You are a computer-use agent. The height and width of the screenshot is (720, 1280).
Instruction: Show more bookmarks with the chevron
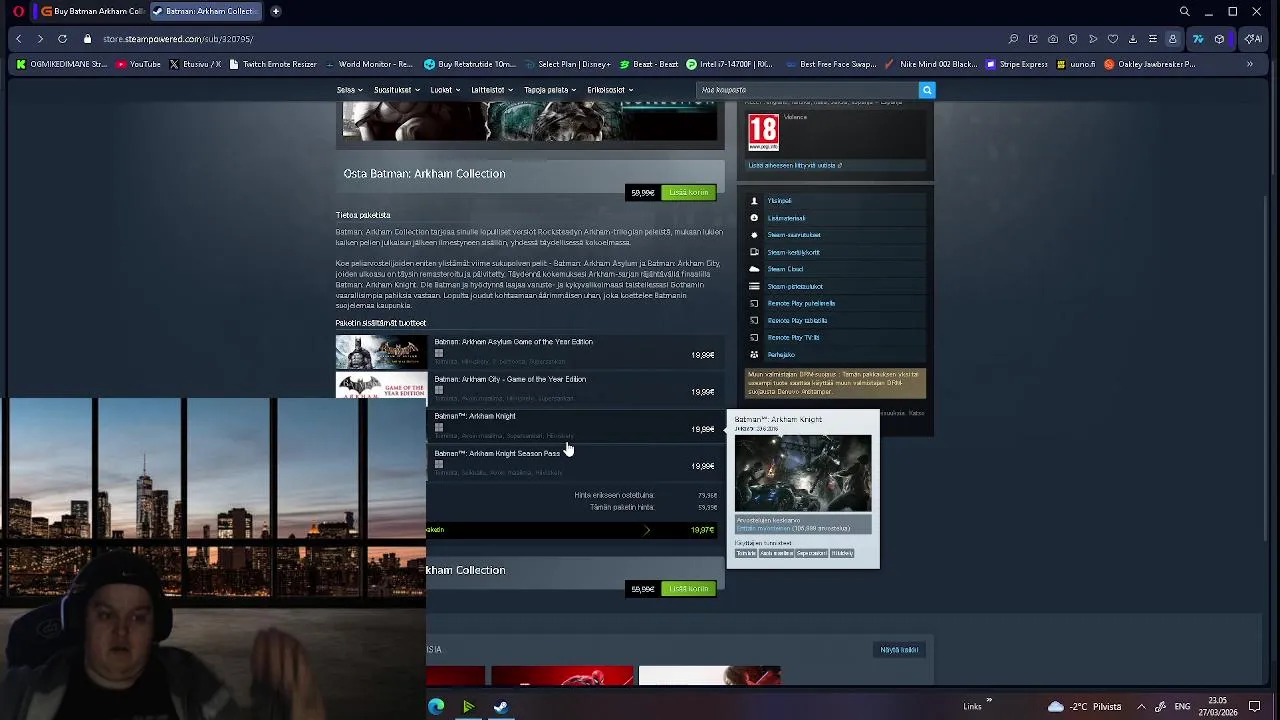[x=1249, y=64]
